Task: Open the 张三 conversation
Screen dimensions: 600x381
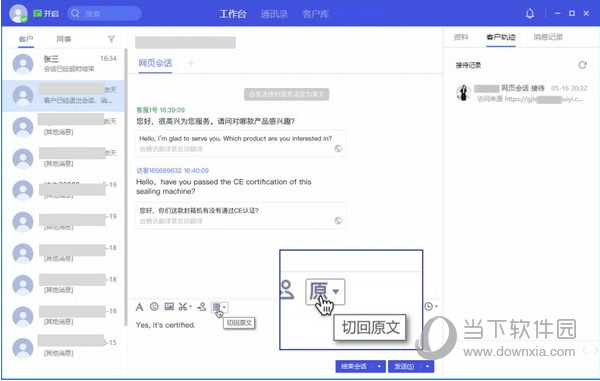Action: click(63, 64)
